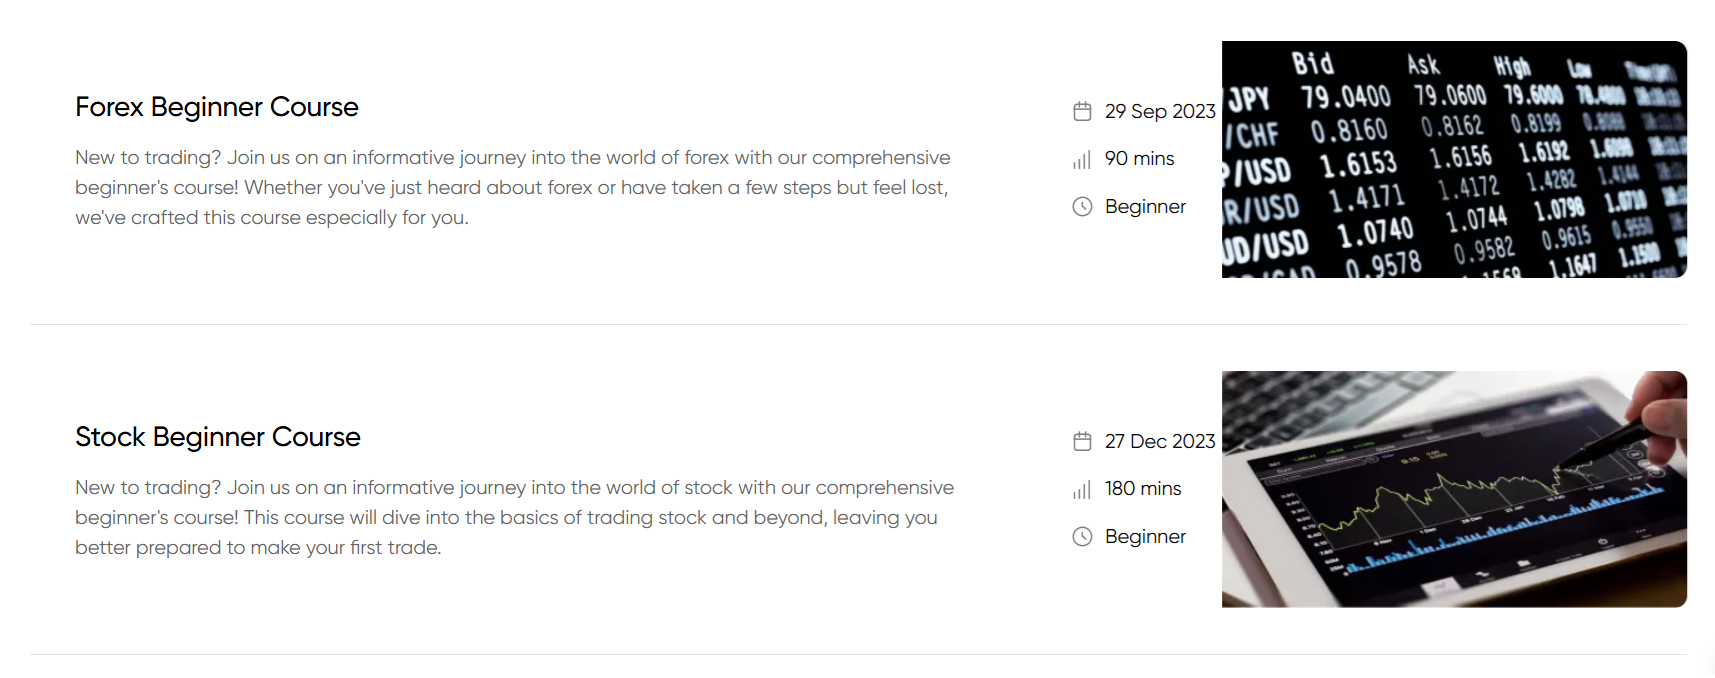The height and width of the screenshot is (678, 1715).
Task: Select the forex rates board thumbnail
Action: (x=1454, y=159)
